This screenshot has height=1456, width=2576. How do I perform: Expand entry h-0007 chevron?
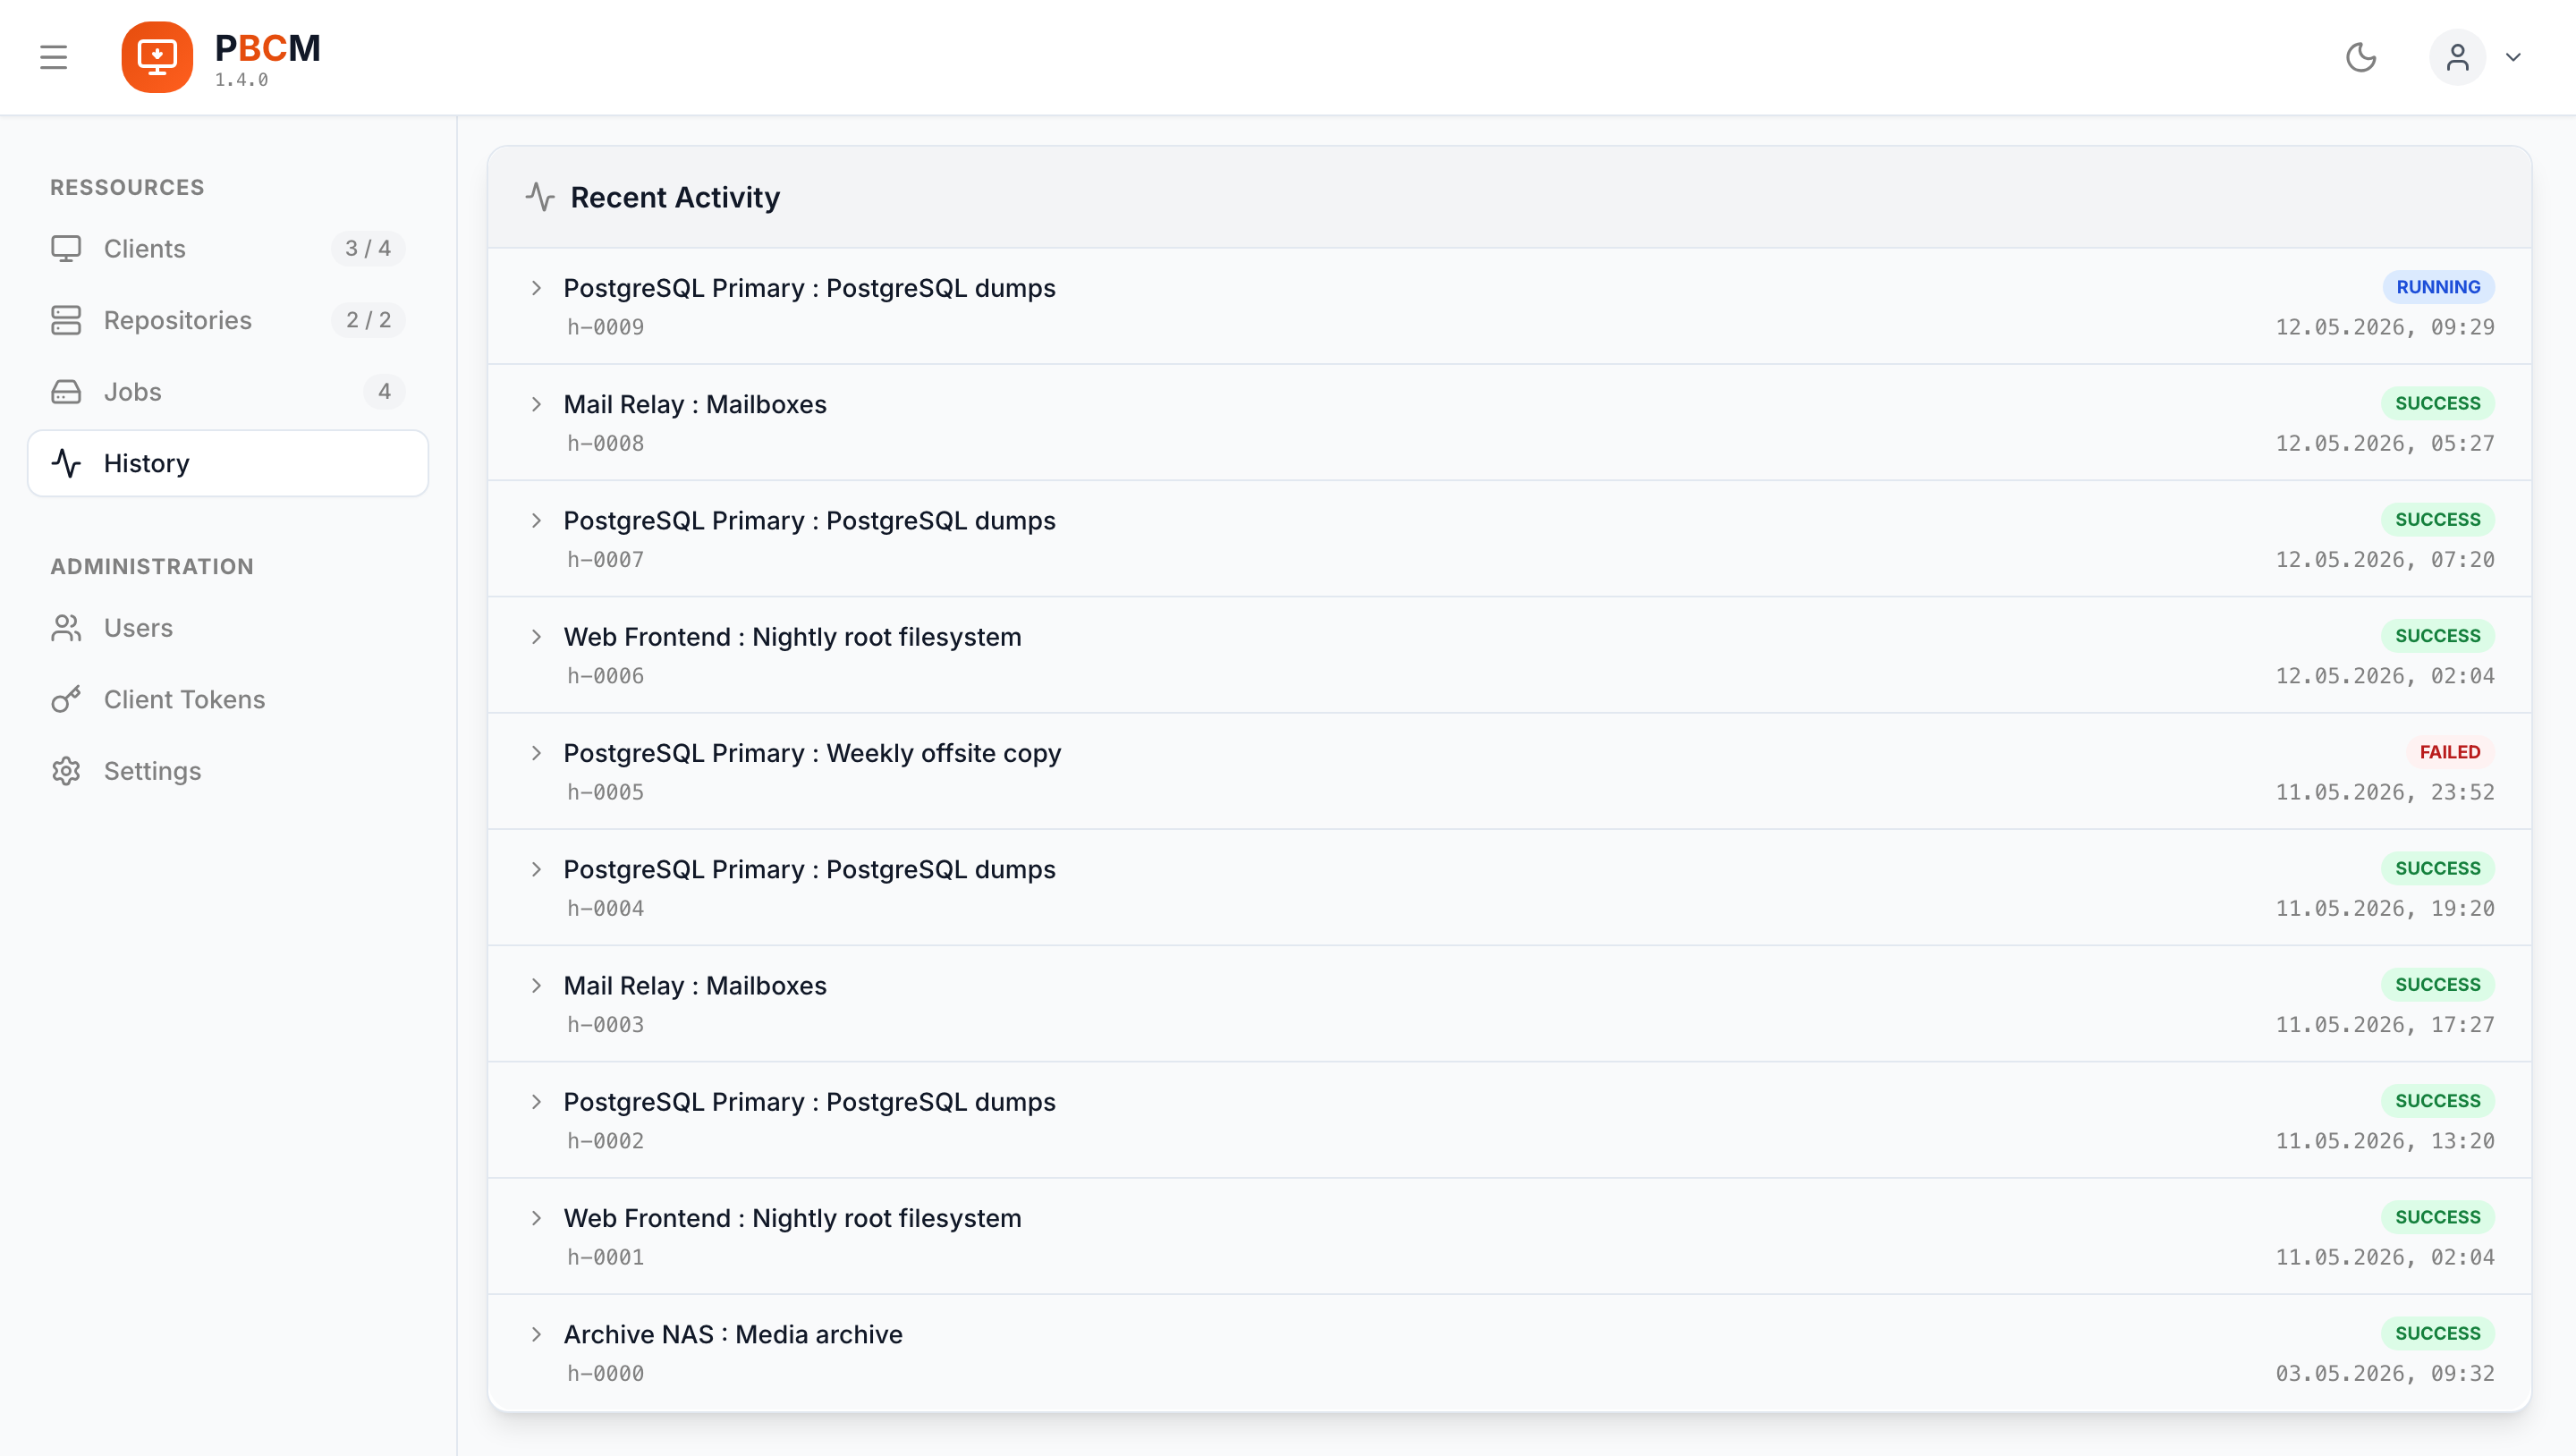537,521
